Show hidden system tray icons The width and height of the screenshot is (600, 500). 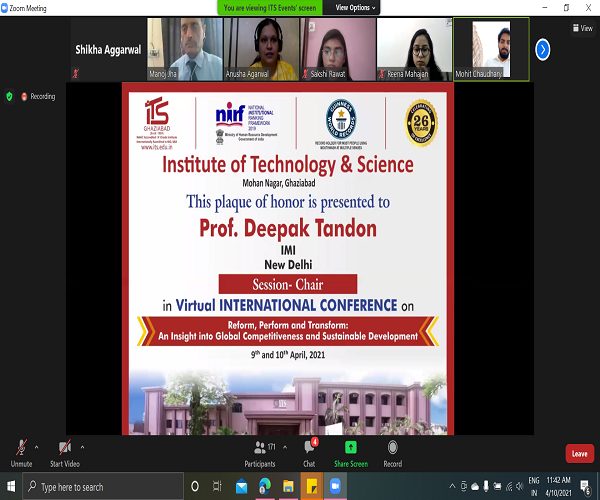click(x=452, y=486)
